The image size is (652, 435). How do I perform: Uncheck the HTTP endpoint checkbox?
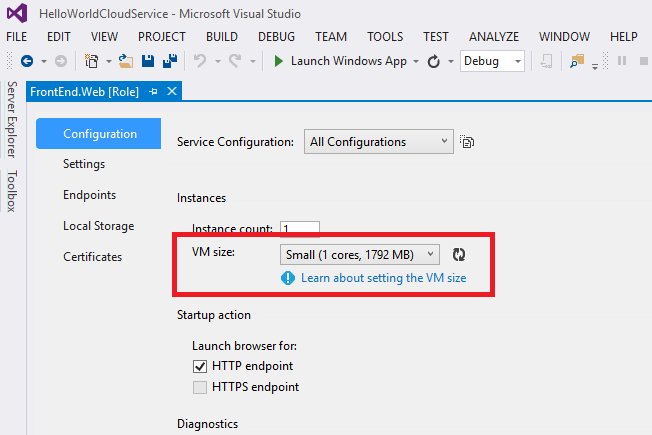click(x=200, y=366)
